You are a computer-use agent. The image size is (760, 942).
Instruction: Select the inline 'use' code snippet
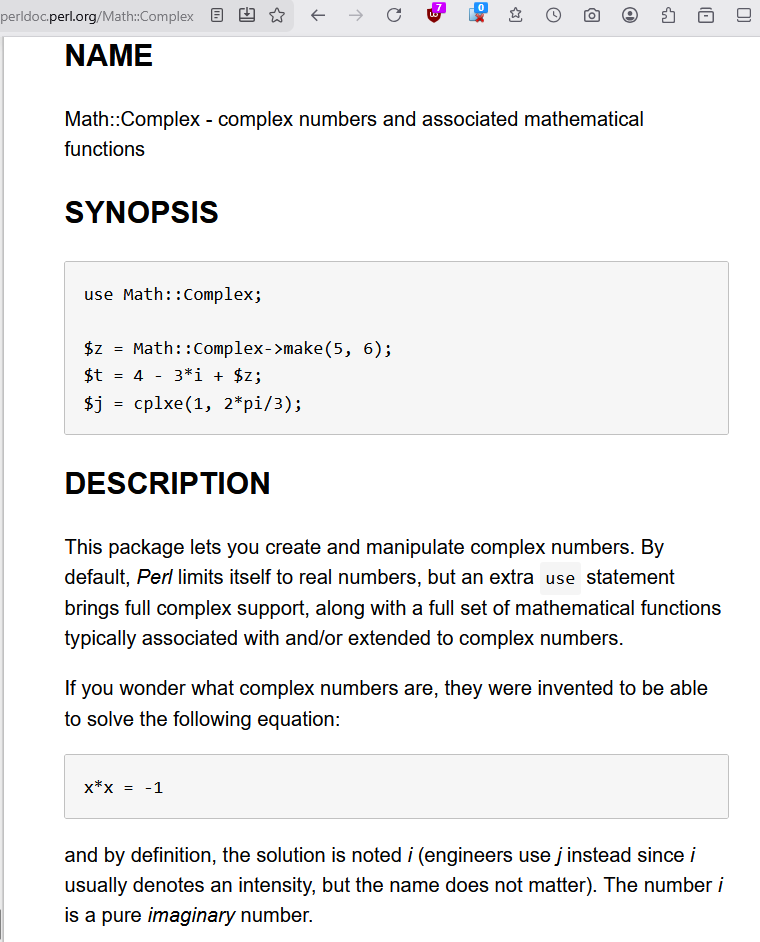click(x=560, y=578)
